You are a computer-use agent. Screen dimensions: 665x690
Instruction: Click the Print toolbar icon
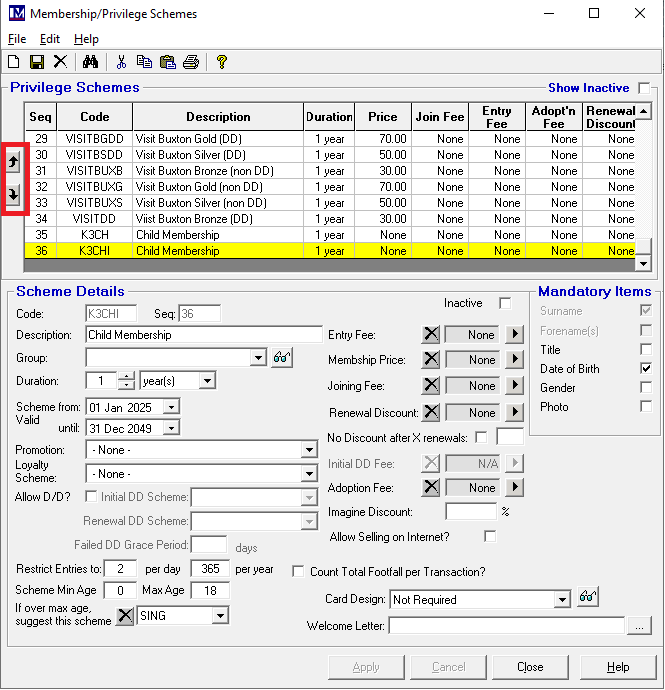[x=191, y=62]
